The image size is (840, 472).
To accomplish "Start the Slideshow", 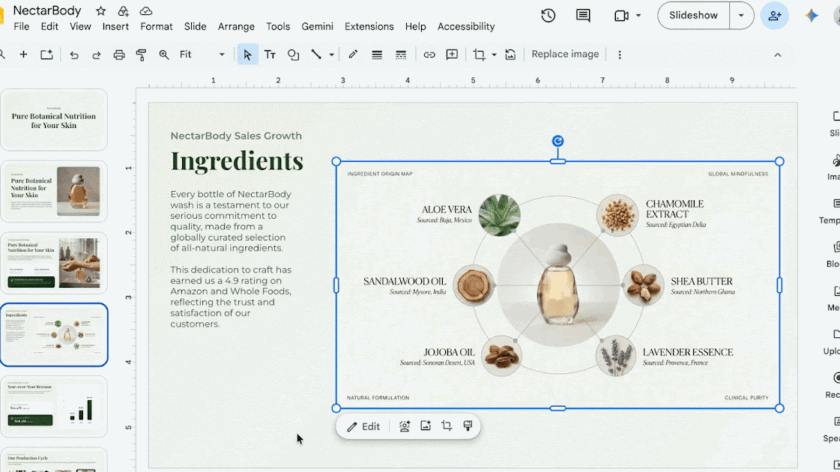I will click(x=693, y=16).
